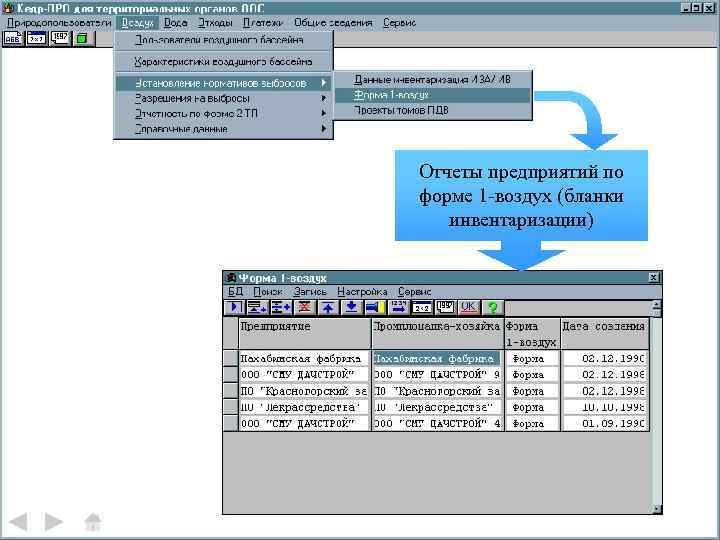Expand Отчетность по форме 2-ТП submenu
This screenshot has height=540, width=720.
click(223, 113)
